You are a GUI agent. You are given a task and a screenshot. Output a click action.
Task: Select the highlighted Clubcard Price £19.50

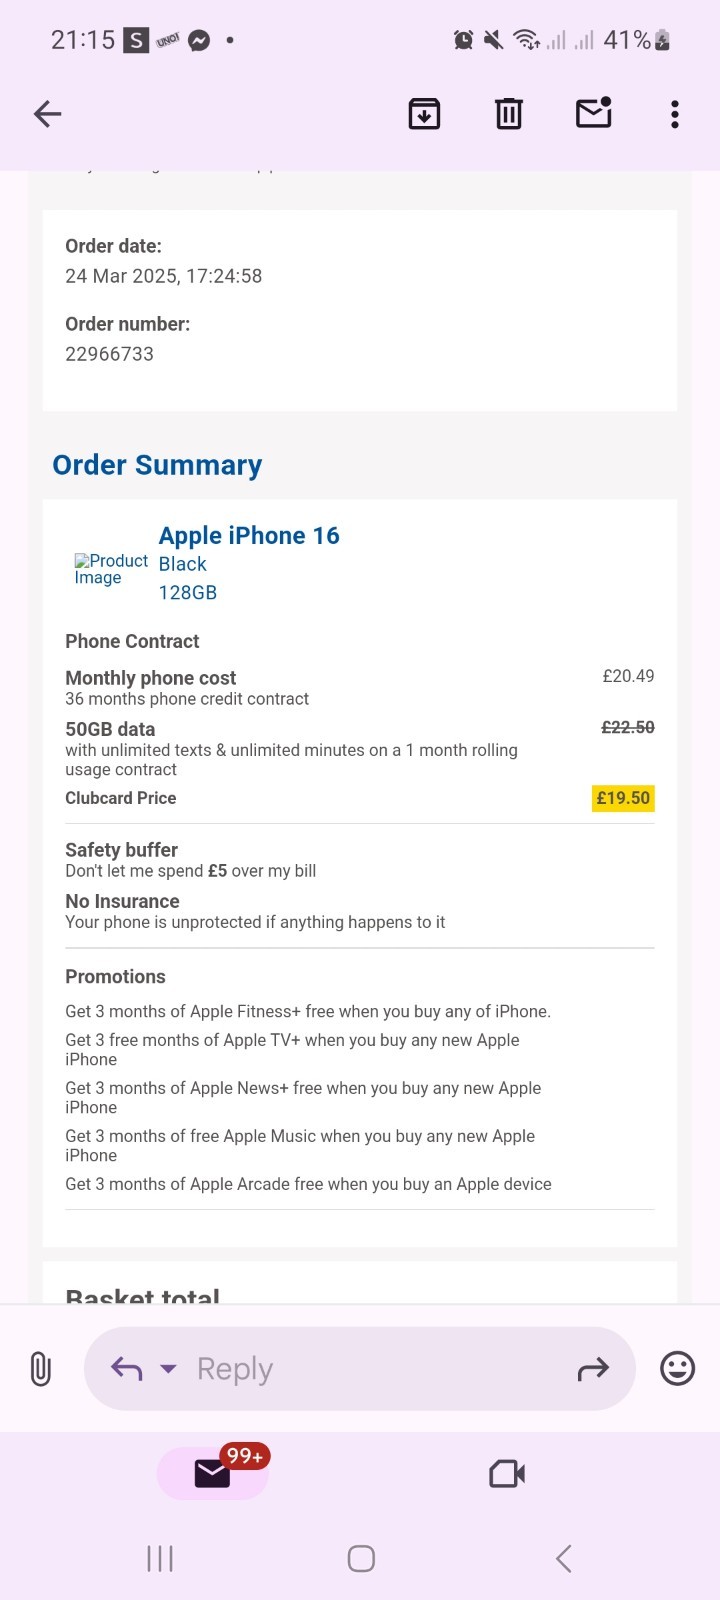[x=622, y=798]
